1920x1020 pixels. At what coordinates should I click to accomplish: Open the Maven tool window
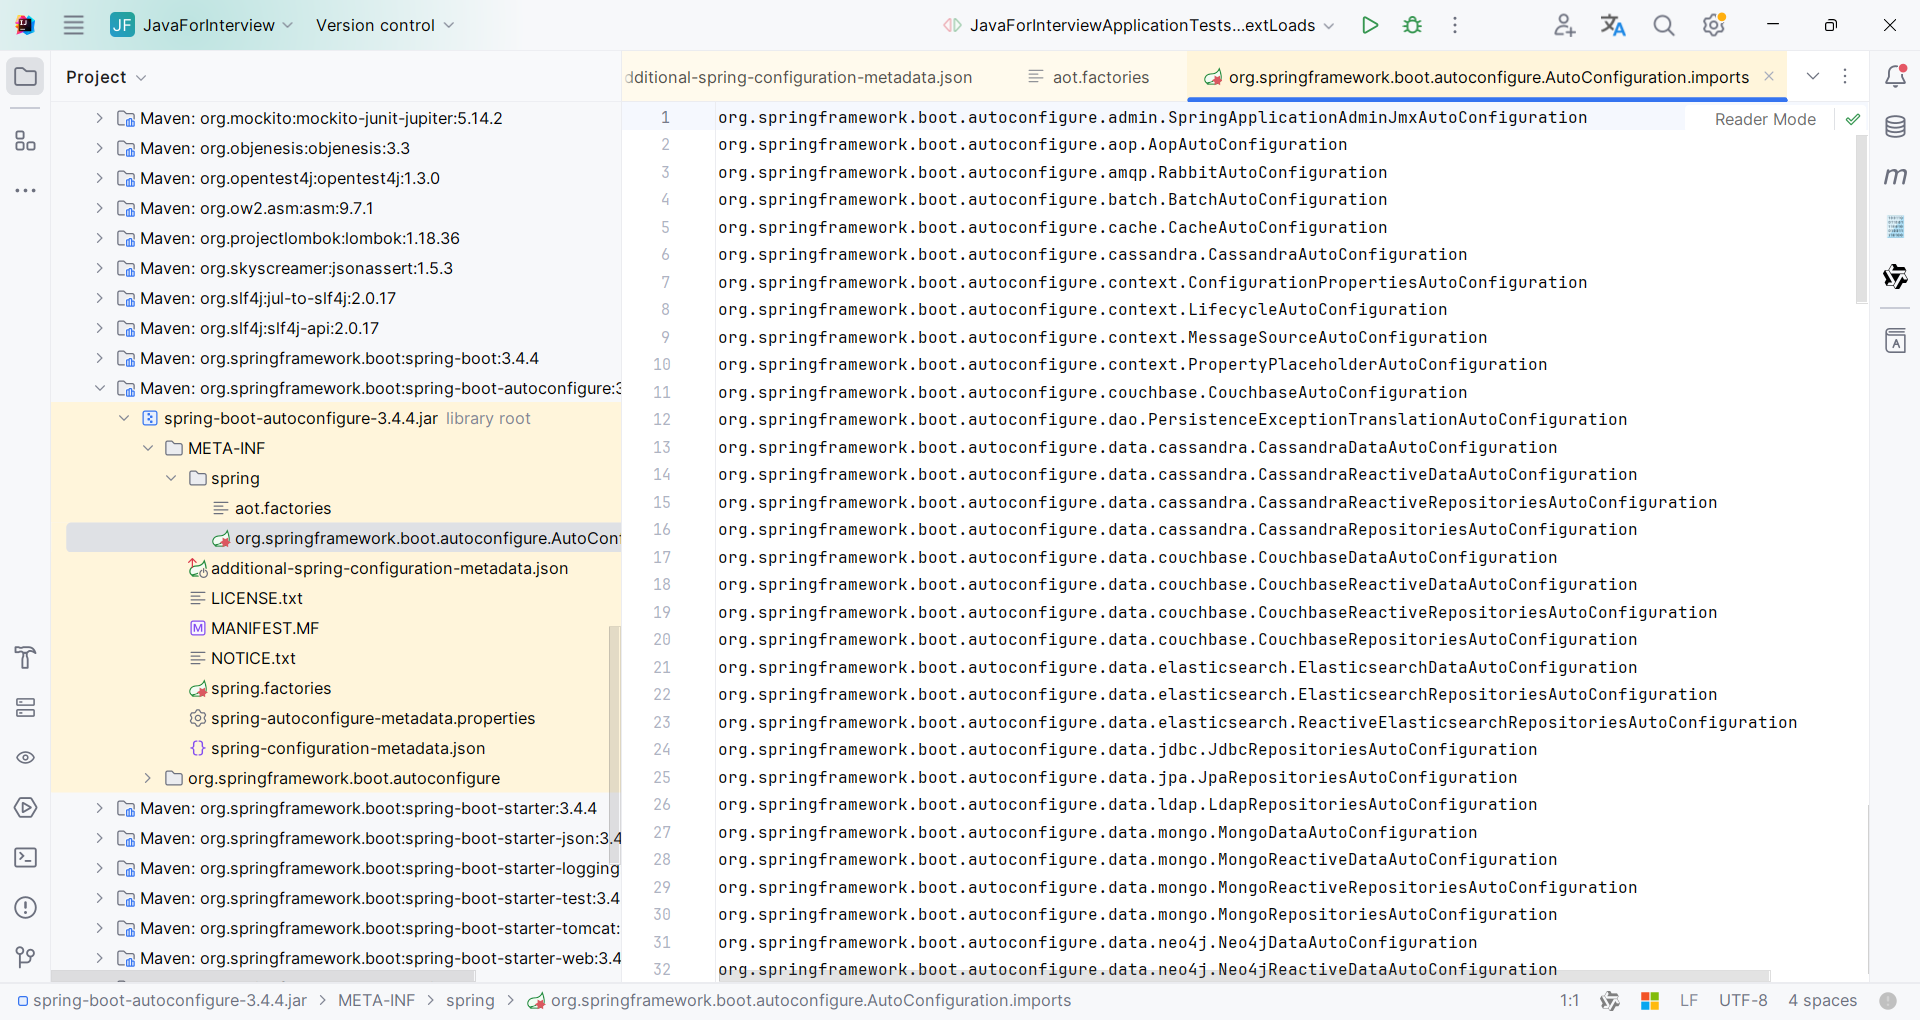(x=1895, y=176)
